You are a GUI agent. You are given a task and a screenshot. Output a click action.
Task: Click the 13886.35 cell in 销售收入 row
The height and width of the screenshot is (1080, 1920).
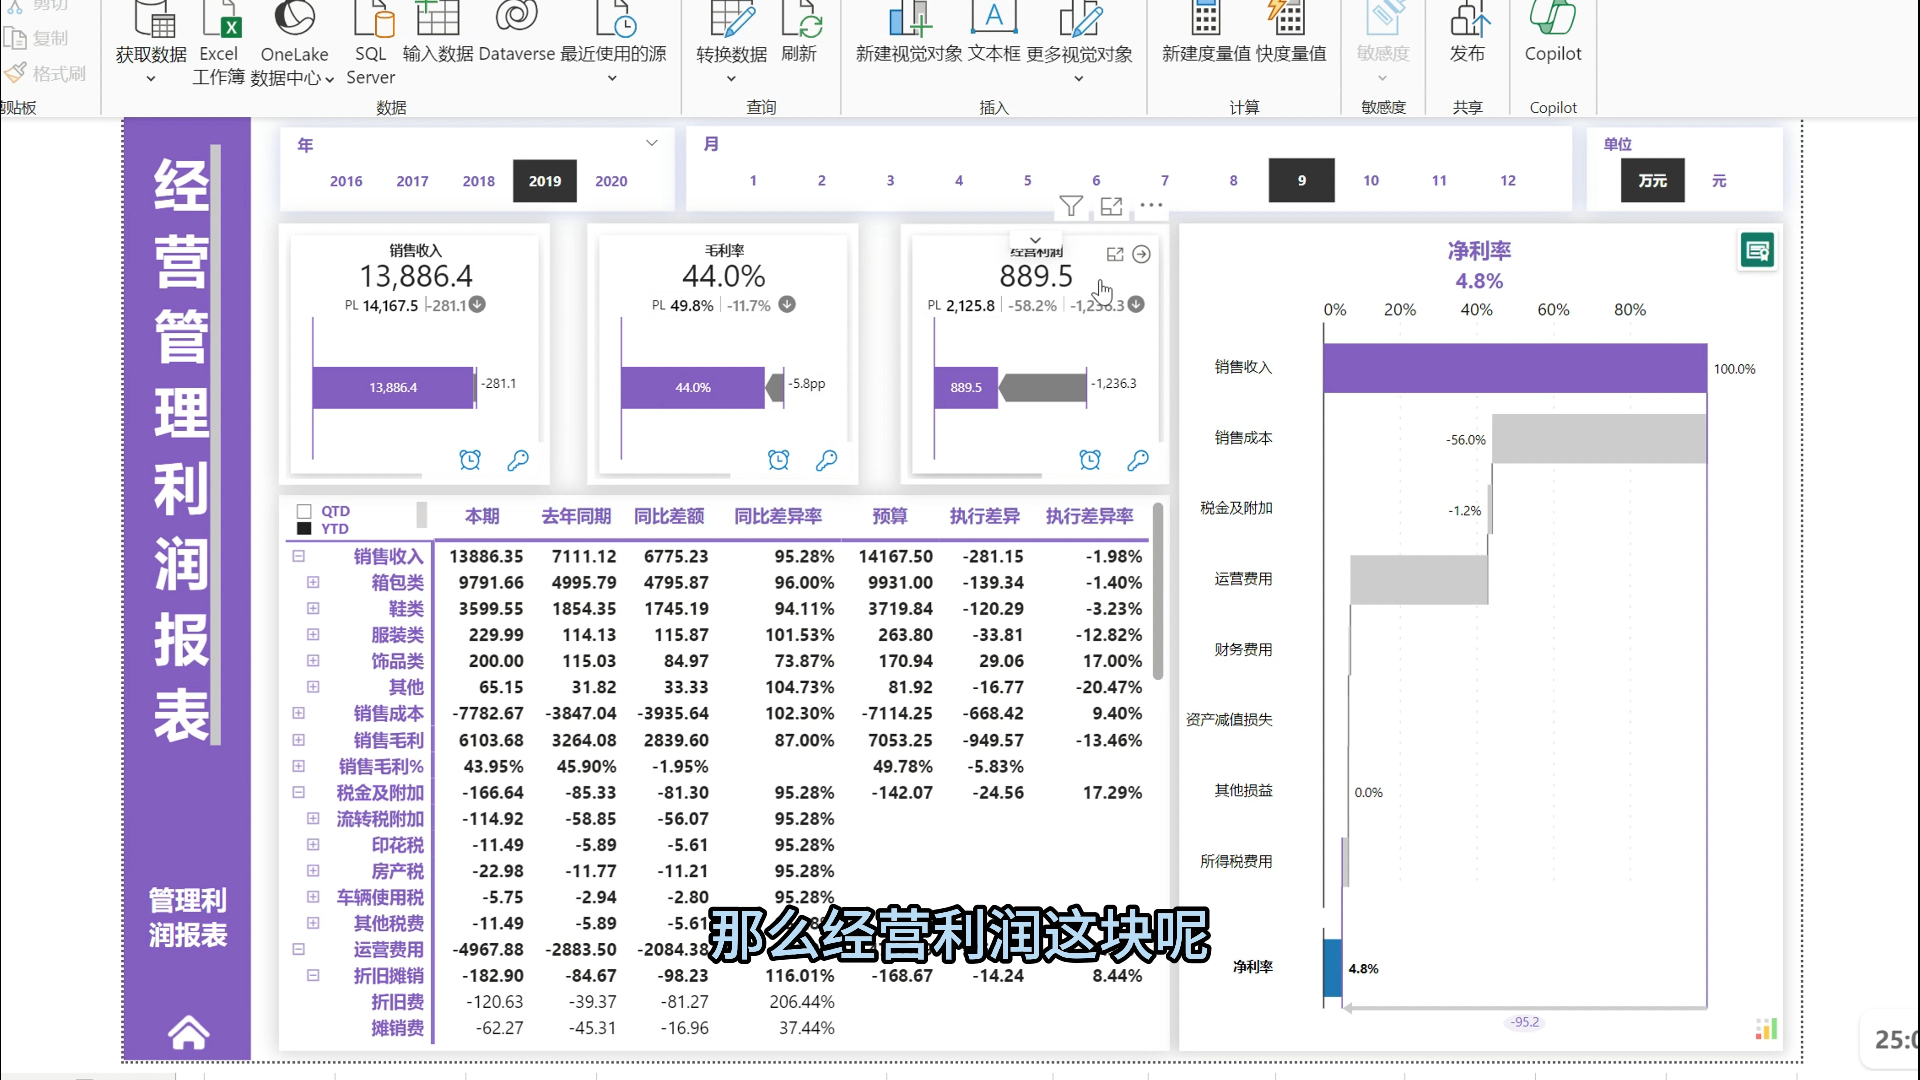point(486,556)
